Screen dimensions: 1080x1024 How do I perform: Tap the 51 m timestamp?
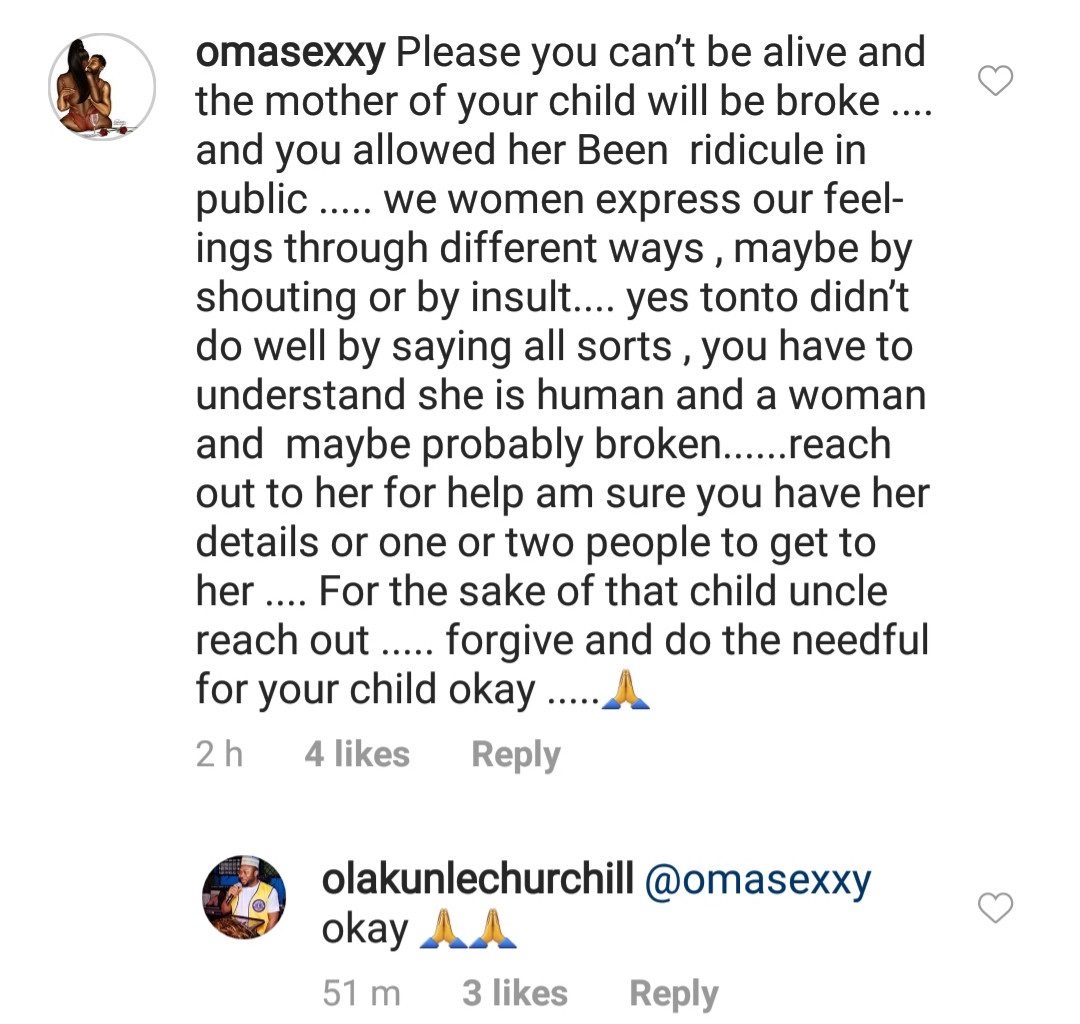361,993
